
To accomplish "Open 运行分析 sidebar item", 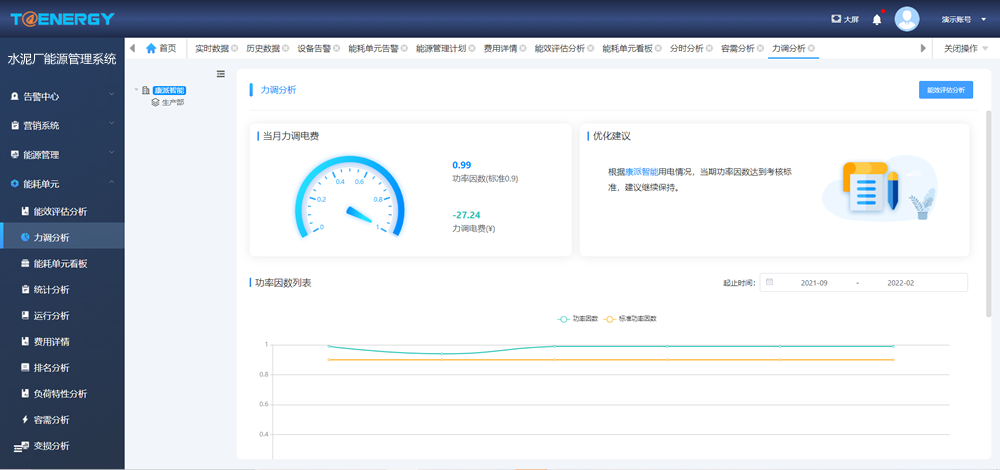I will [x=62, y=316].
